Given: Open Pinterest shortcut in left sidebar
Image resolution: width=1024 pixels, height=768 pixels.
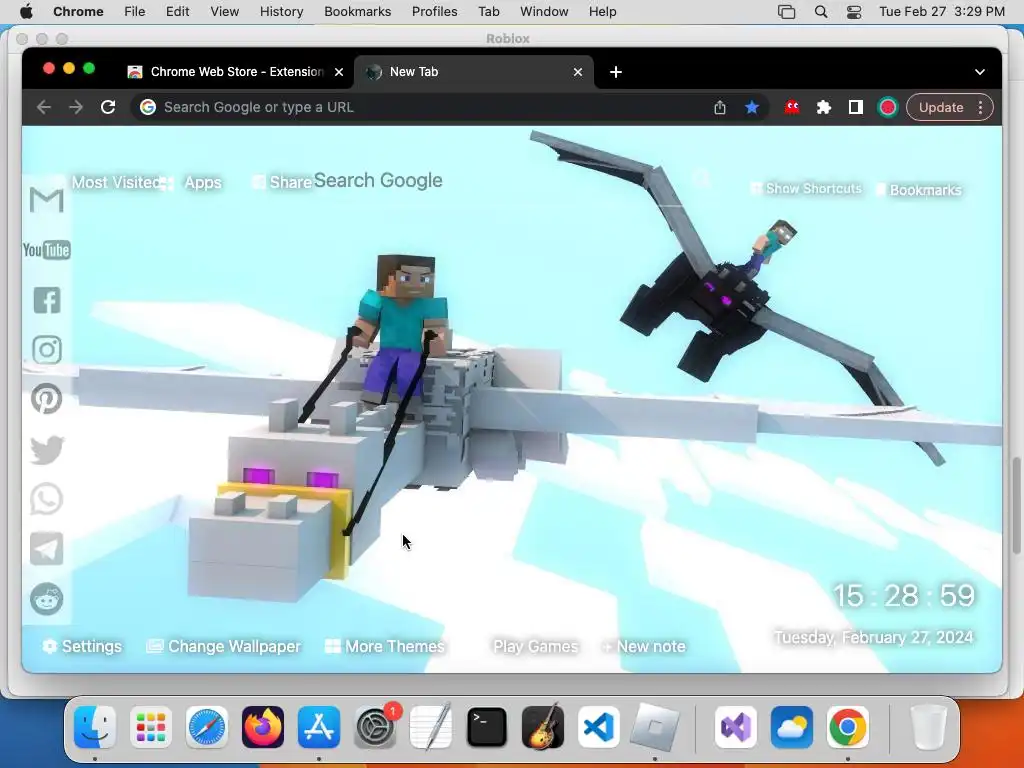Looking at the screenshot, I should point(46,399).
